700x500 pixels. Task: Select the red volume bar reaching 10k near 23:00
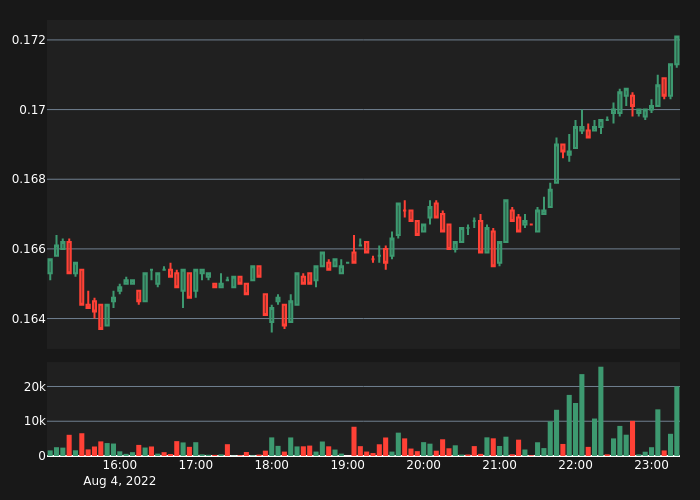pos(633,438)
